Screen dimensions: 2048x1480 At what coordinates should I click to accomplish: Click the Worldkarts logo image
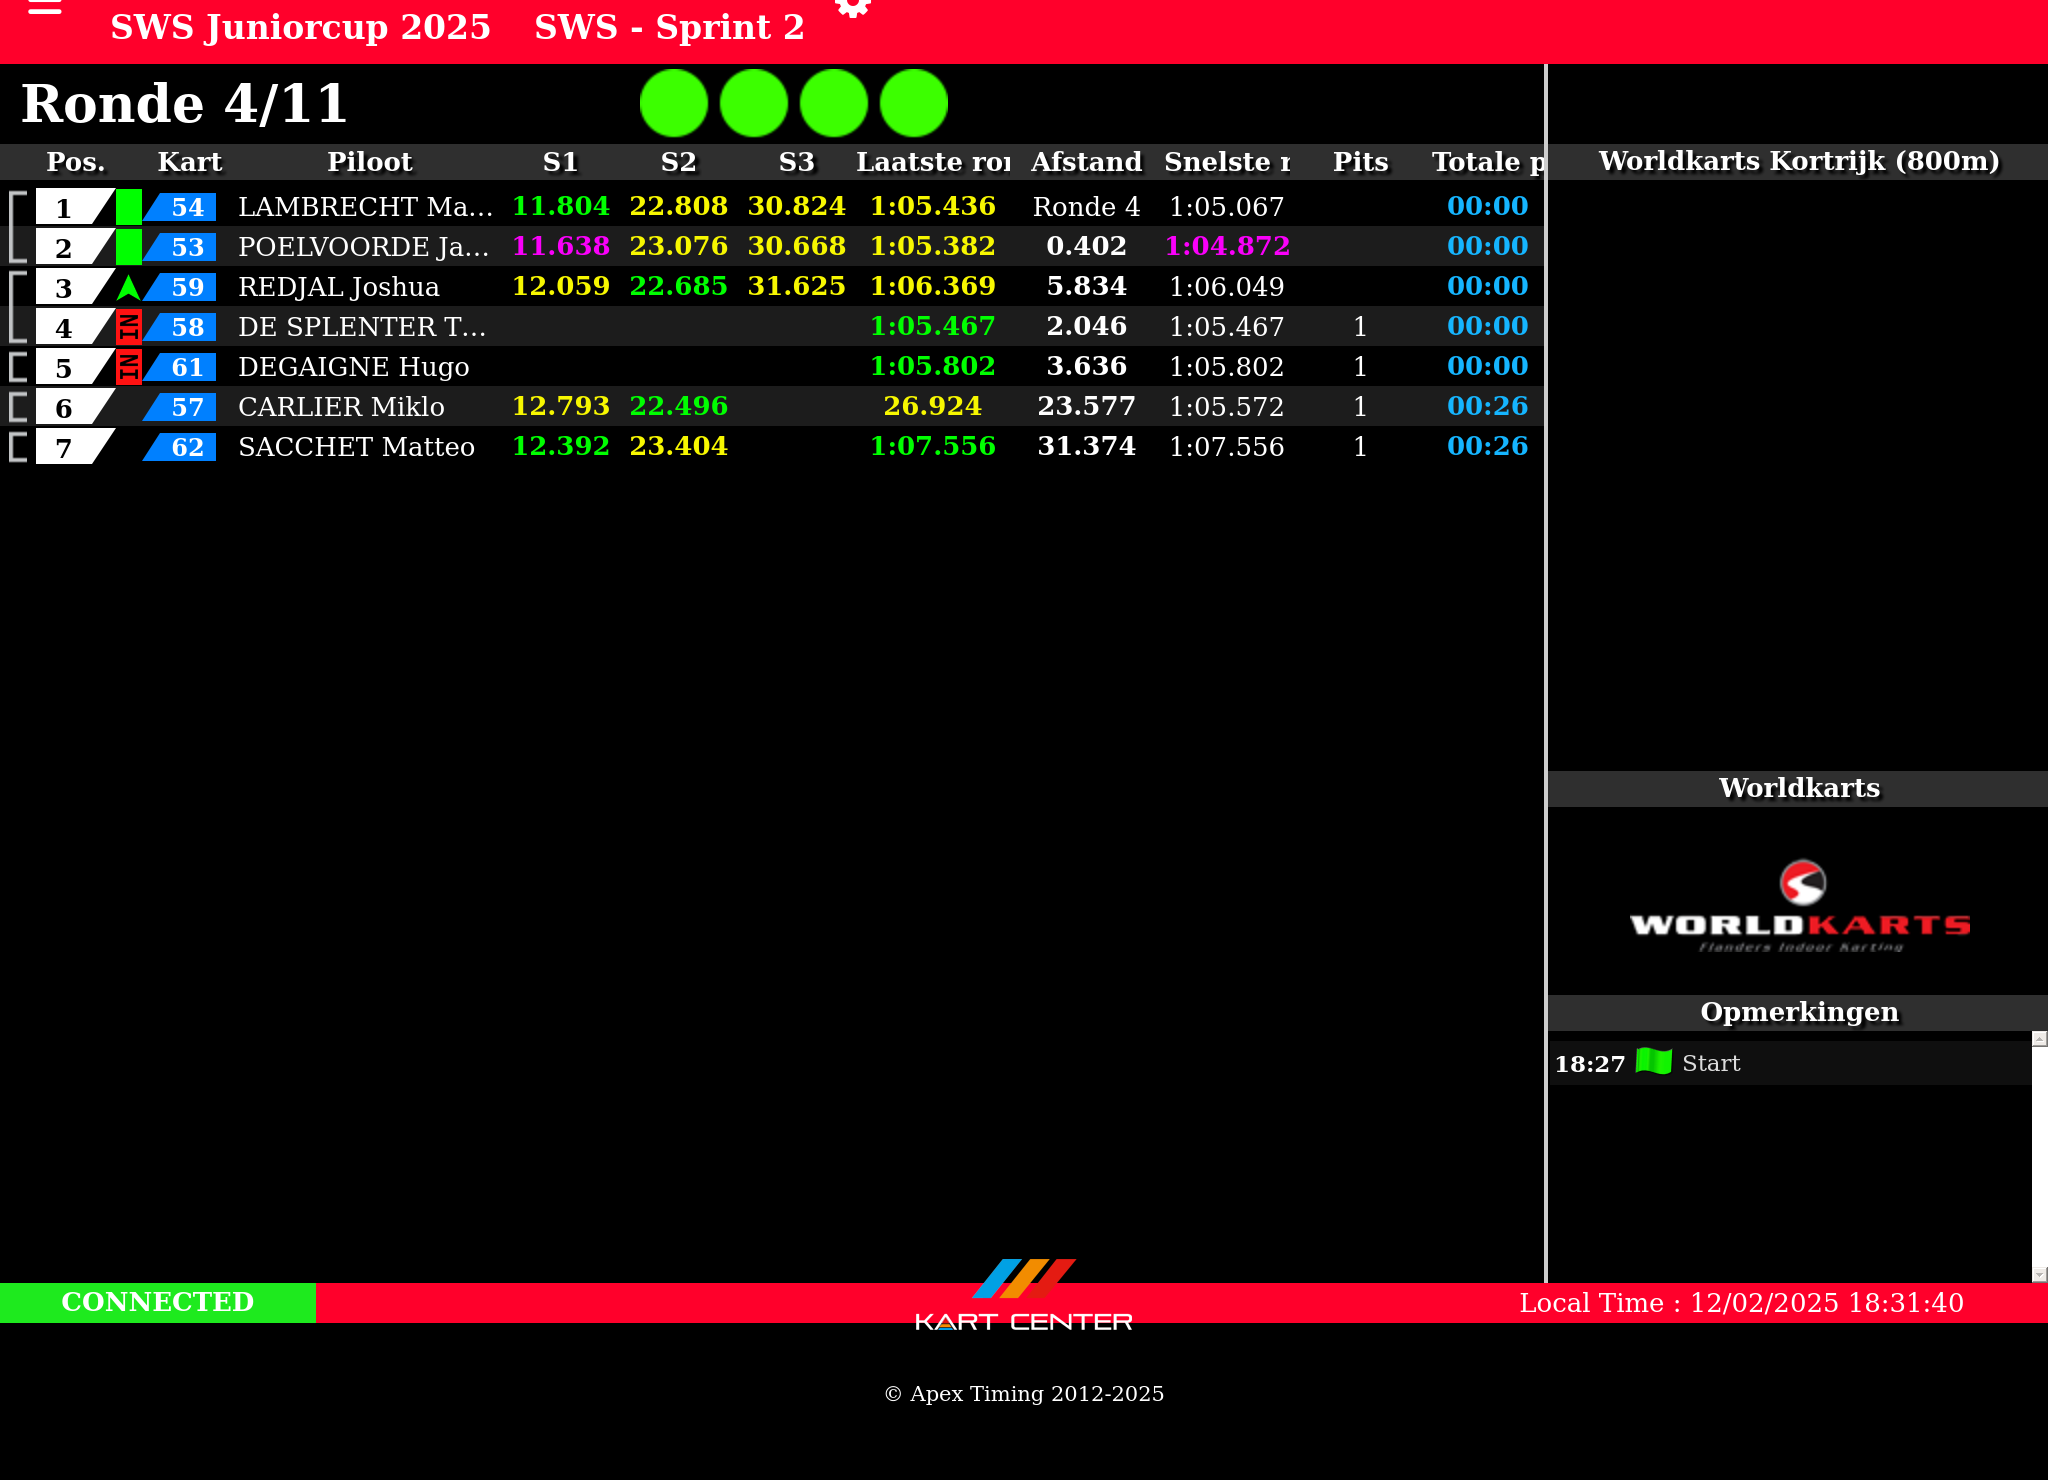(x=1799, y=906)
